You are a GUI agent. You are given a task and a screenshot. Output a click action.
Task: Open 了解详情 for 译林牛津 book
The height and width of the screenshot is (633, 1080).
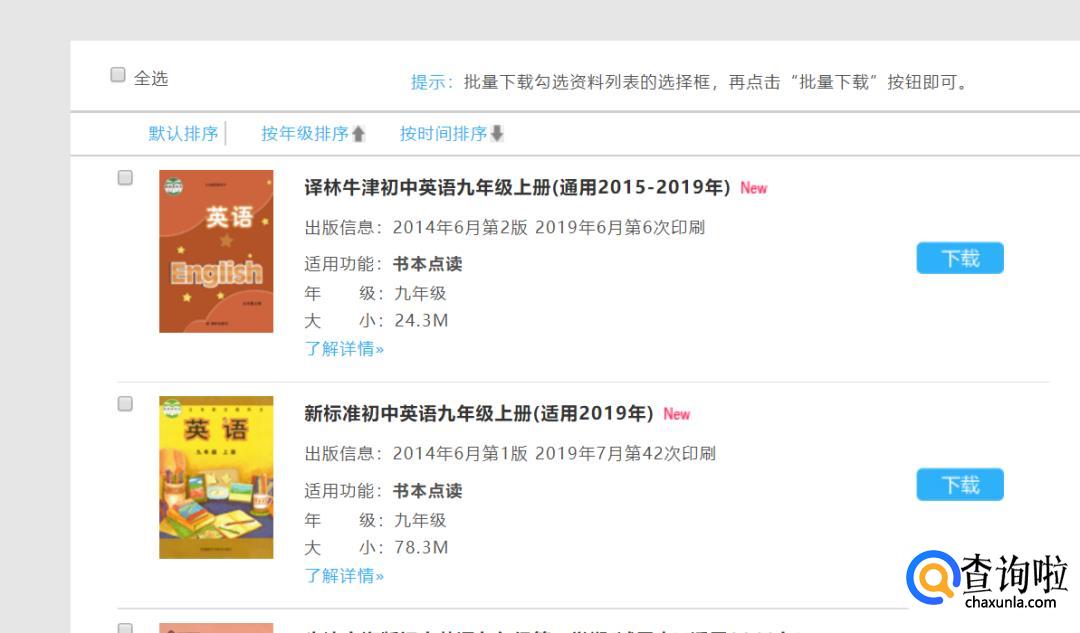344,349
